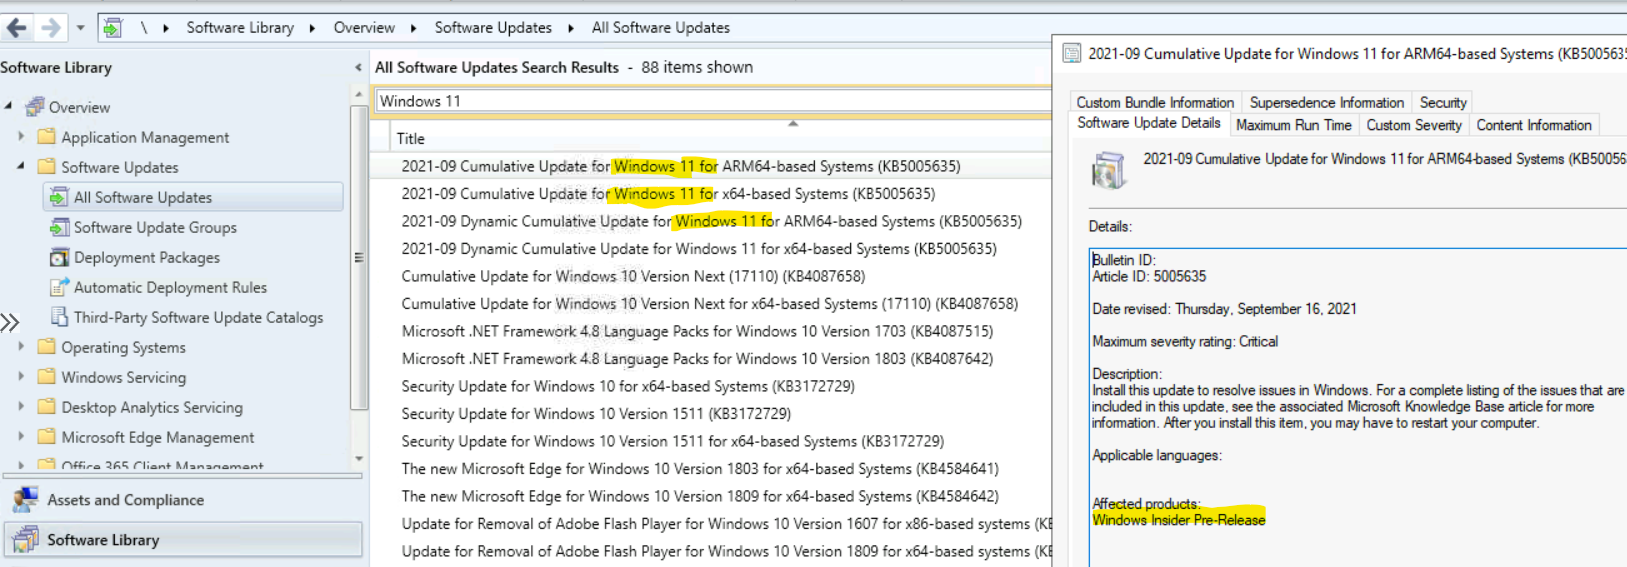Click the Windows 11 search field
Image resolution: width=1627 pixels, height=567 pixels.
712,101
